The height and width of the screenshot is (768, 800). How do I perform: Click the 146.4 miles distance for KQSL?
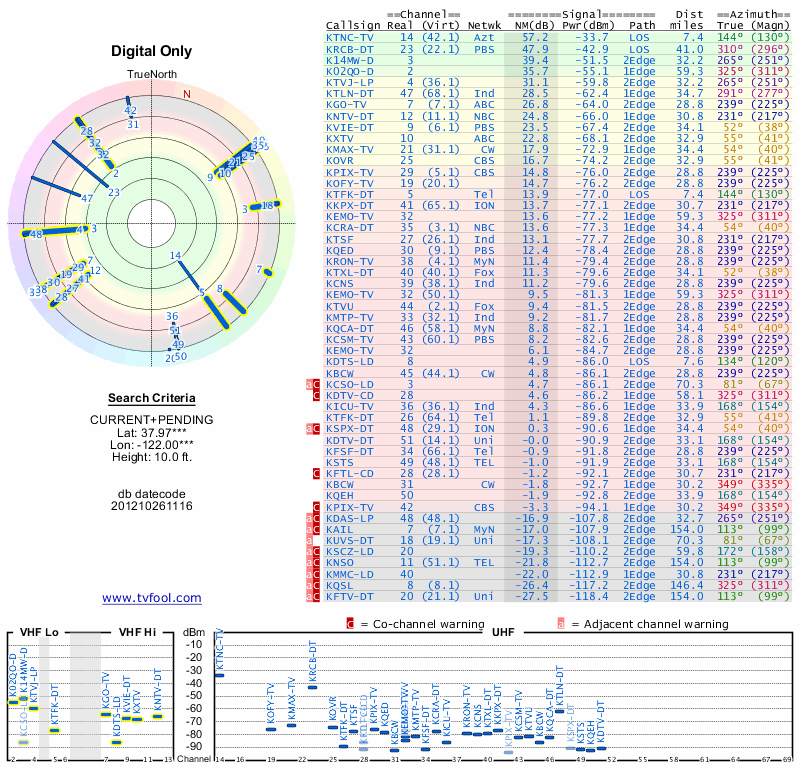click(687, 585)
